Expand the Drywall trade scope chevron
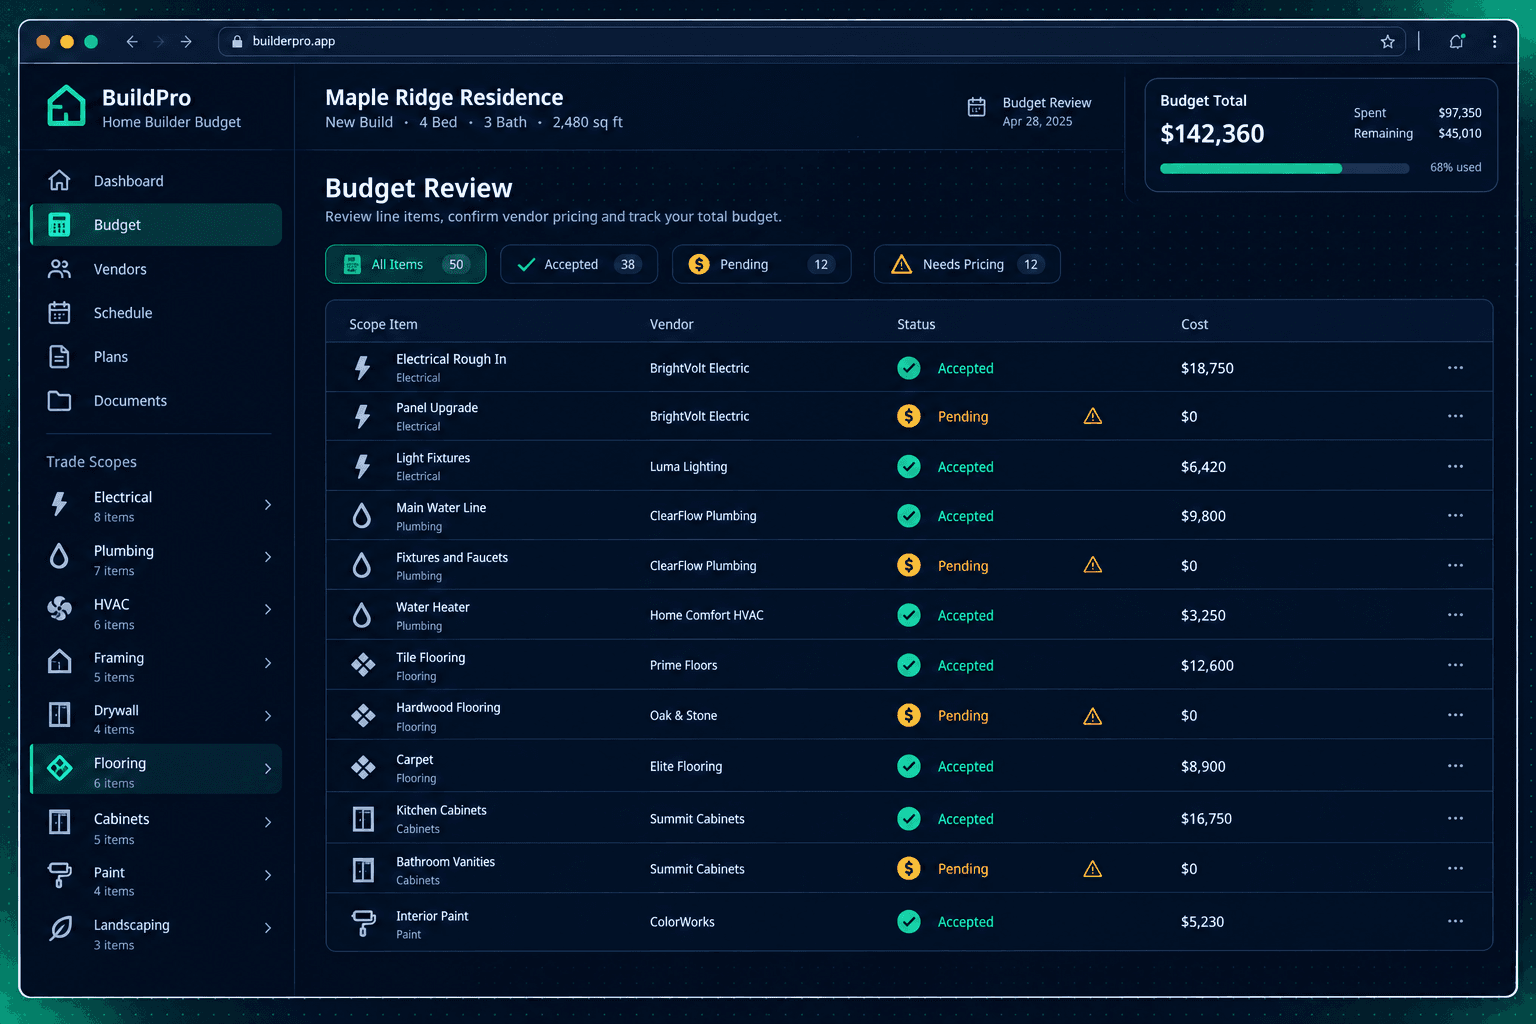 click(x=268, y=716)
